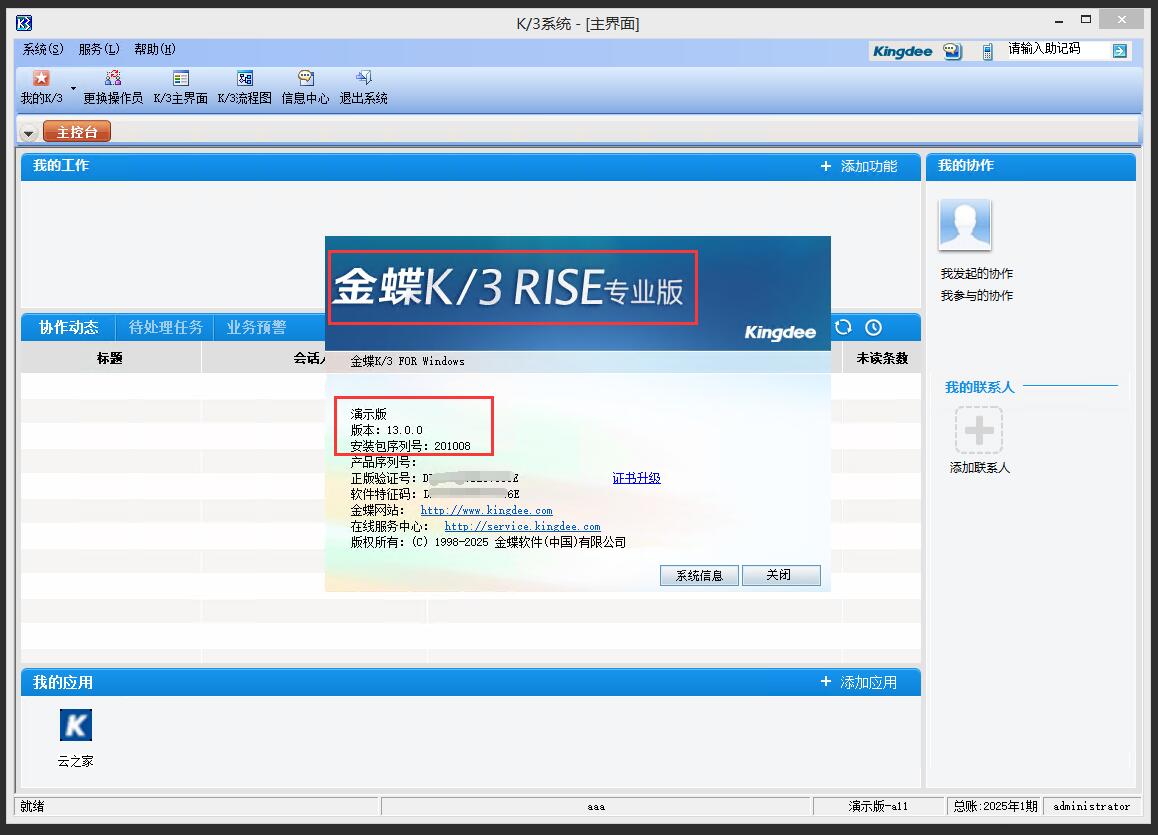
Task: Click 总账:2025年1期 in status bar
Action: [995, 807]
